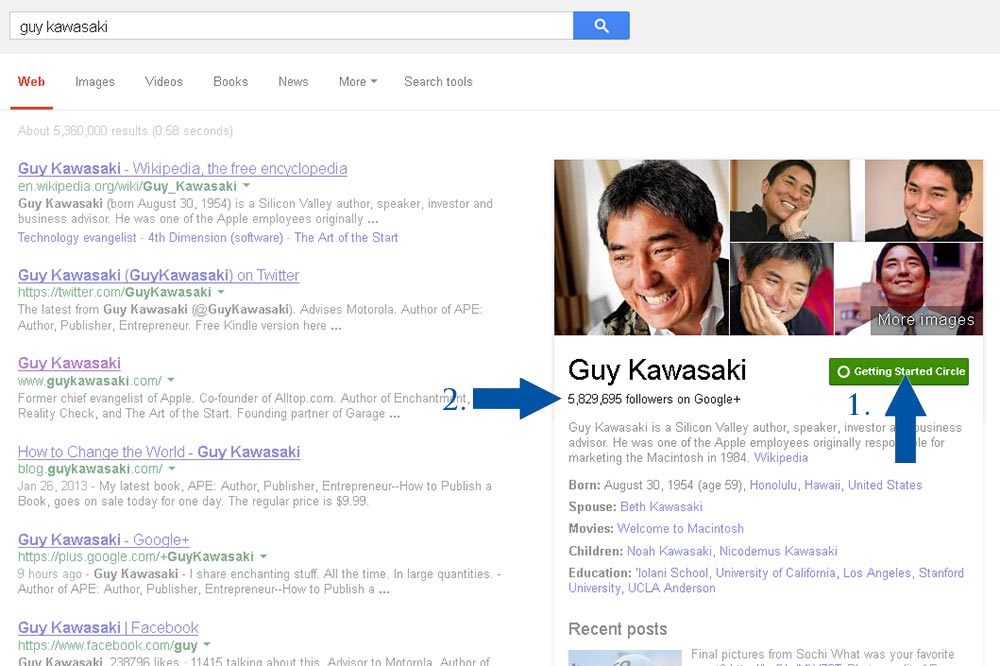
Task: Click the Beth Kawasaki spouse link
Action: 660,507
